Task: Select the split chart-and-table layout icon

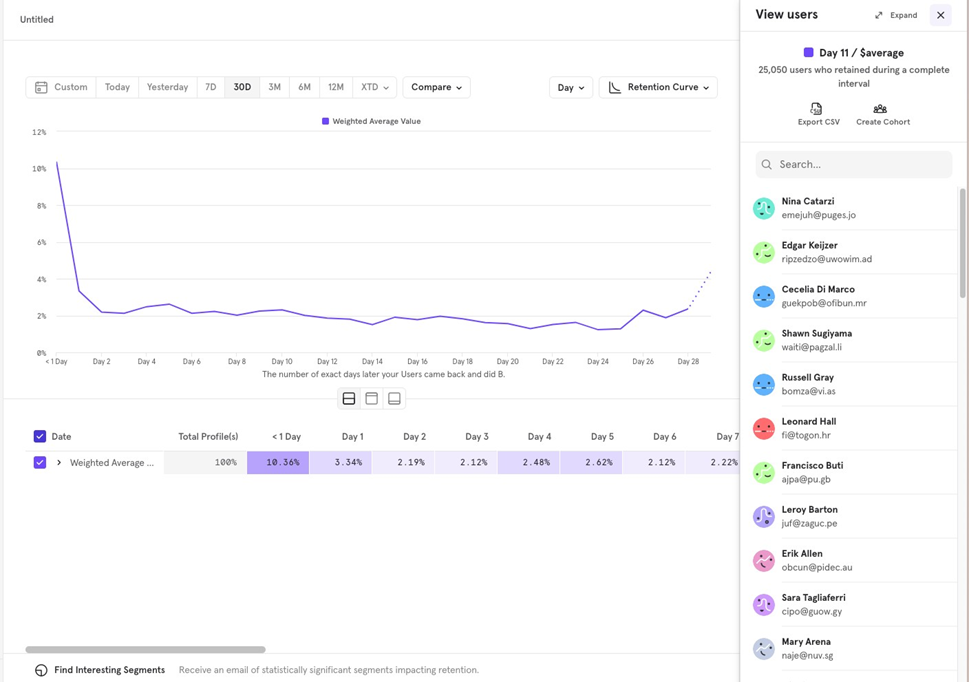Action: click(349, 399)
